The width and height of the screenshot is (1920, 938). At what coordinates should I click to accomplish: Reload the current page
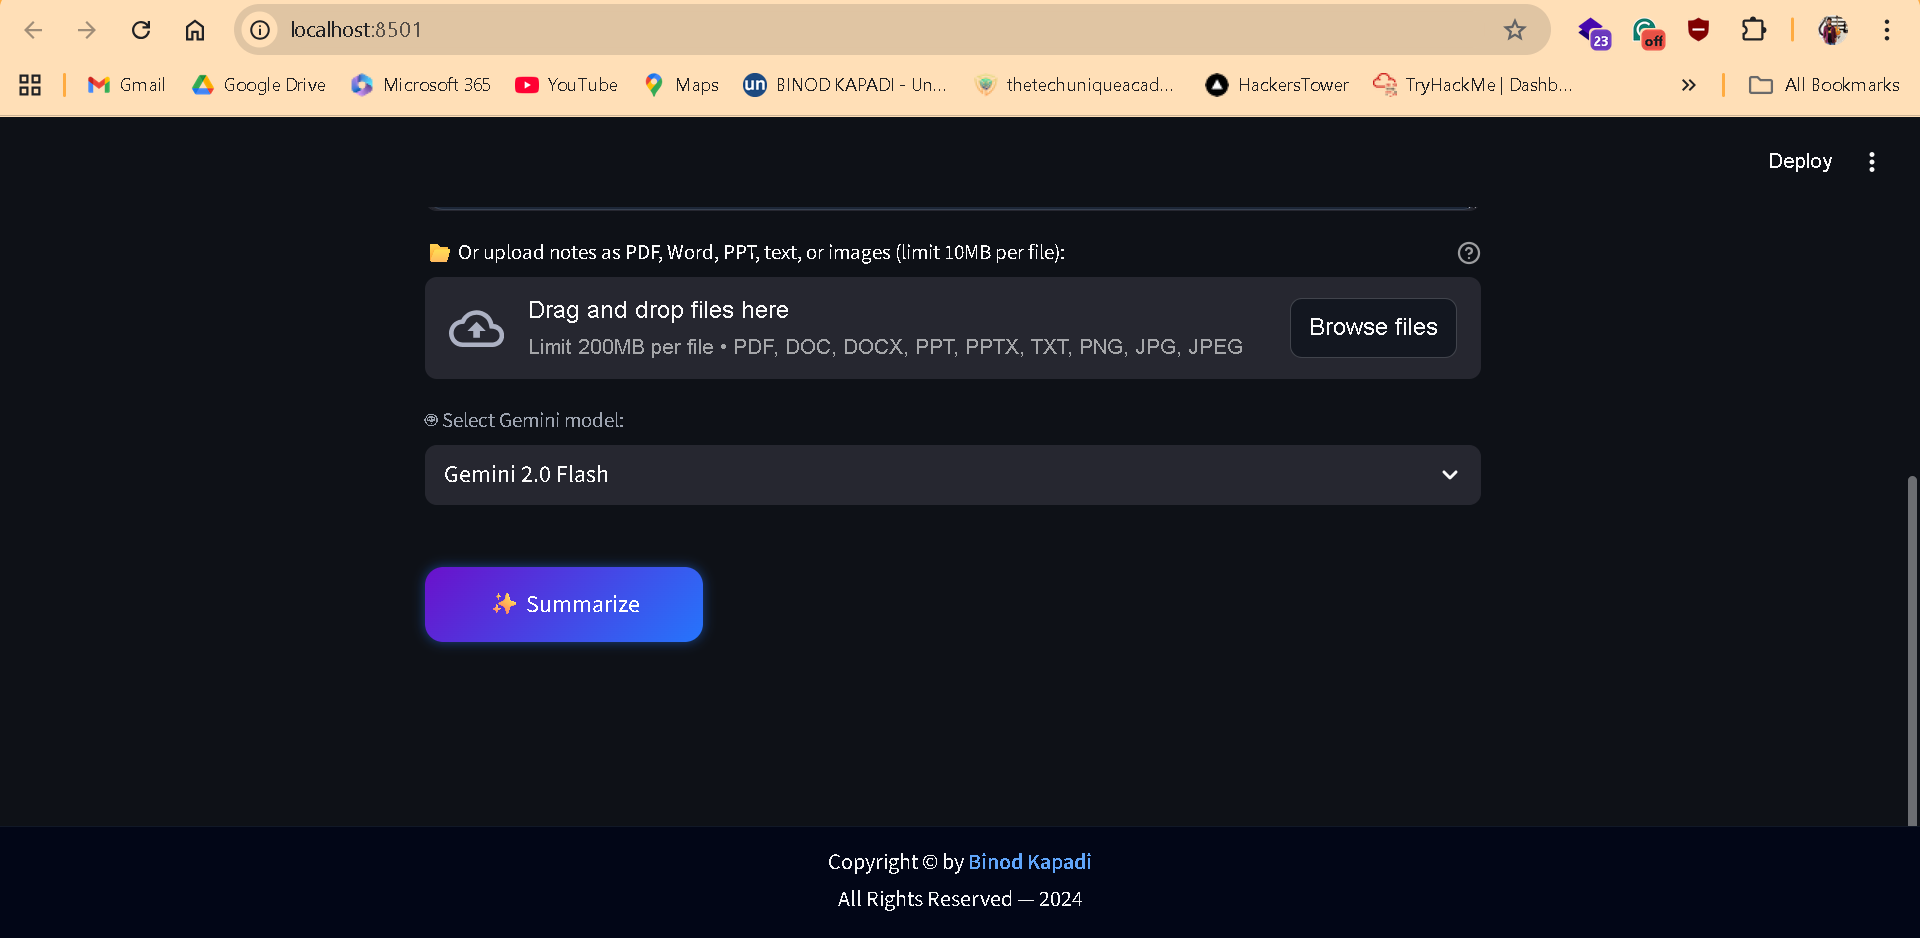pyautogui.click(x=141, y=30)
